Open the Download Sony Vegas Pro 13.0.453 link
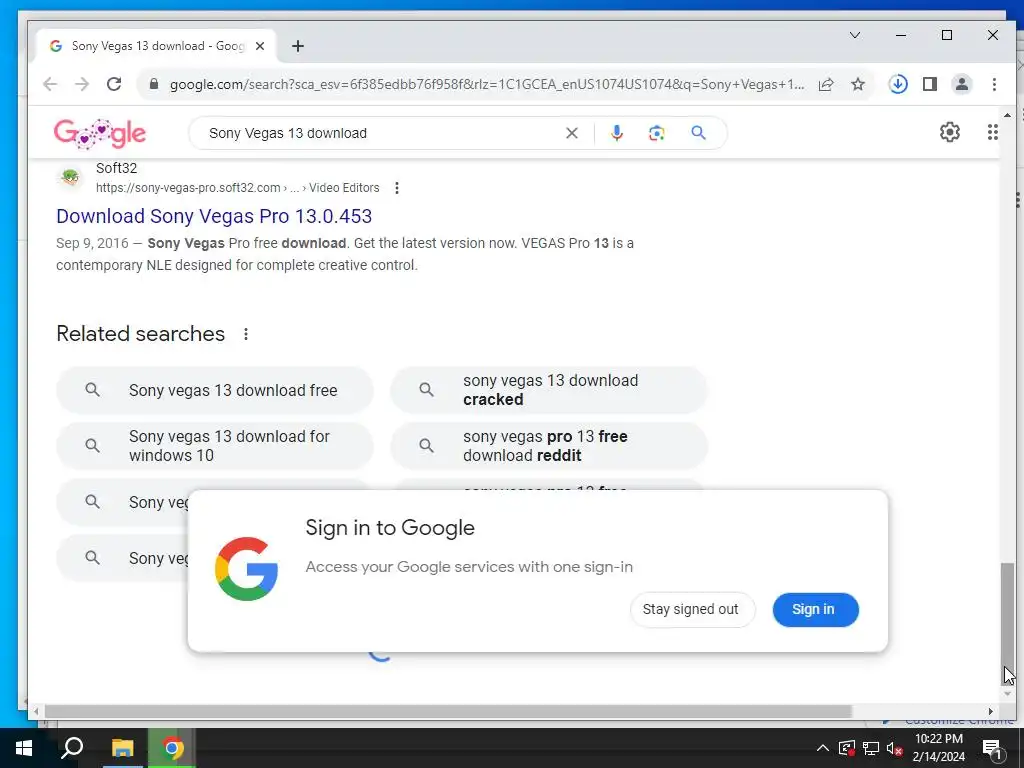This screenshot has height=768, width=1024. tap(214, 216)
